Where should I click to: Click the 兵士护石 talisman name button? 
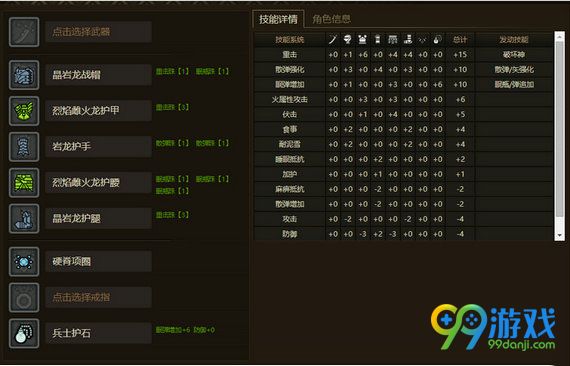(x=99, y=333)
